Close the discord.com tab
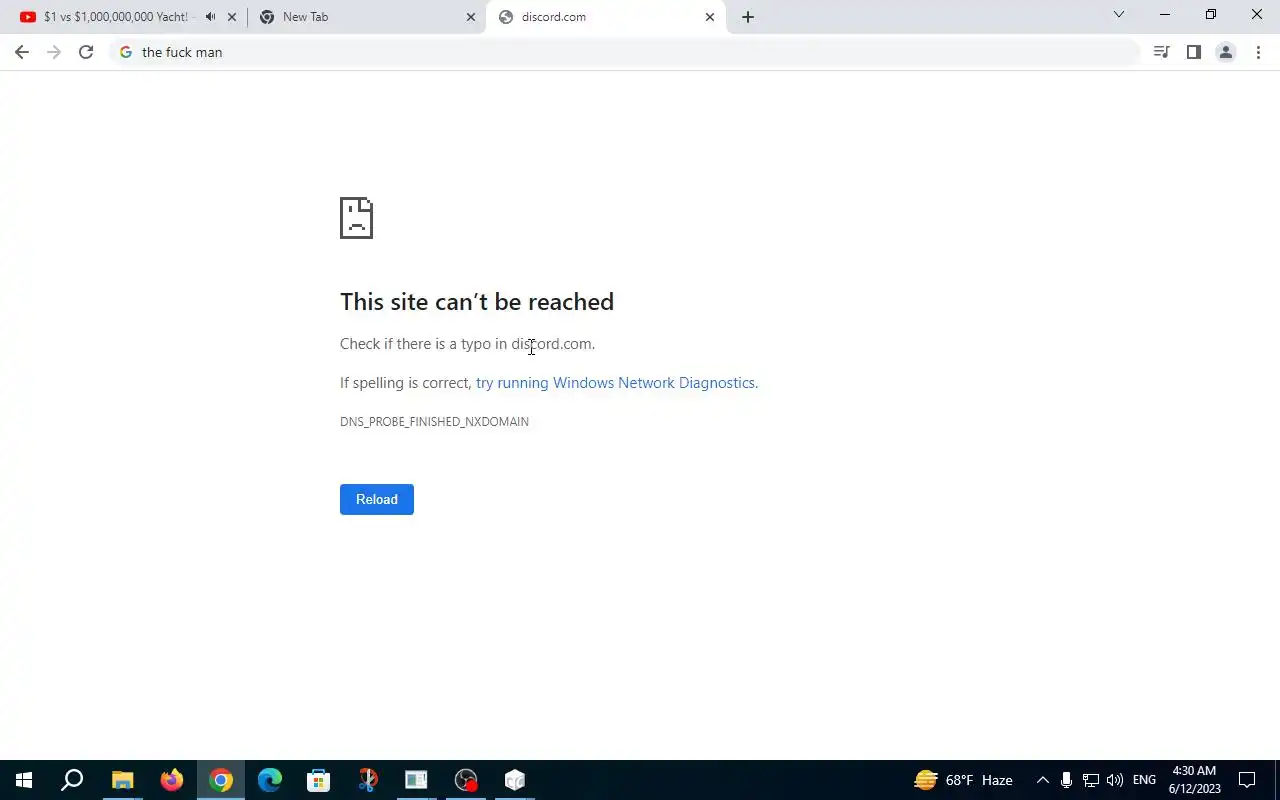This screenshot has height=800, width=1280. [710, 17]
